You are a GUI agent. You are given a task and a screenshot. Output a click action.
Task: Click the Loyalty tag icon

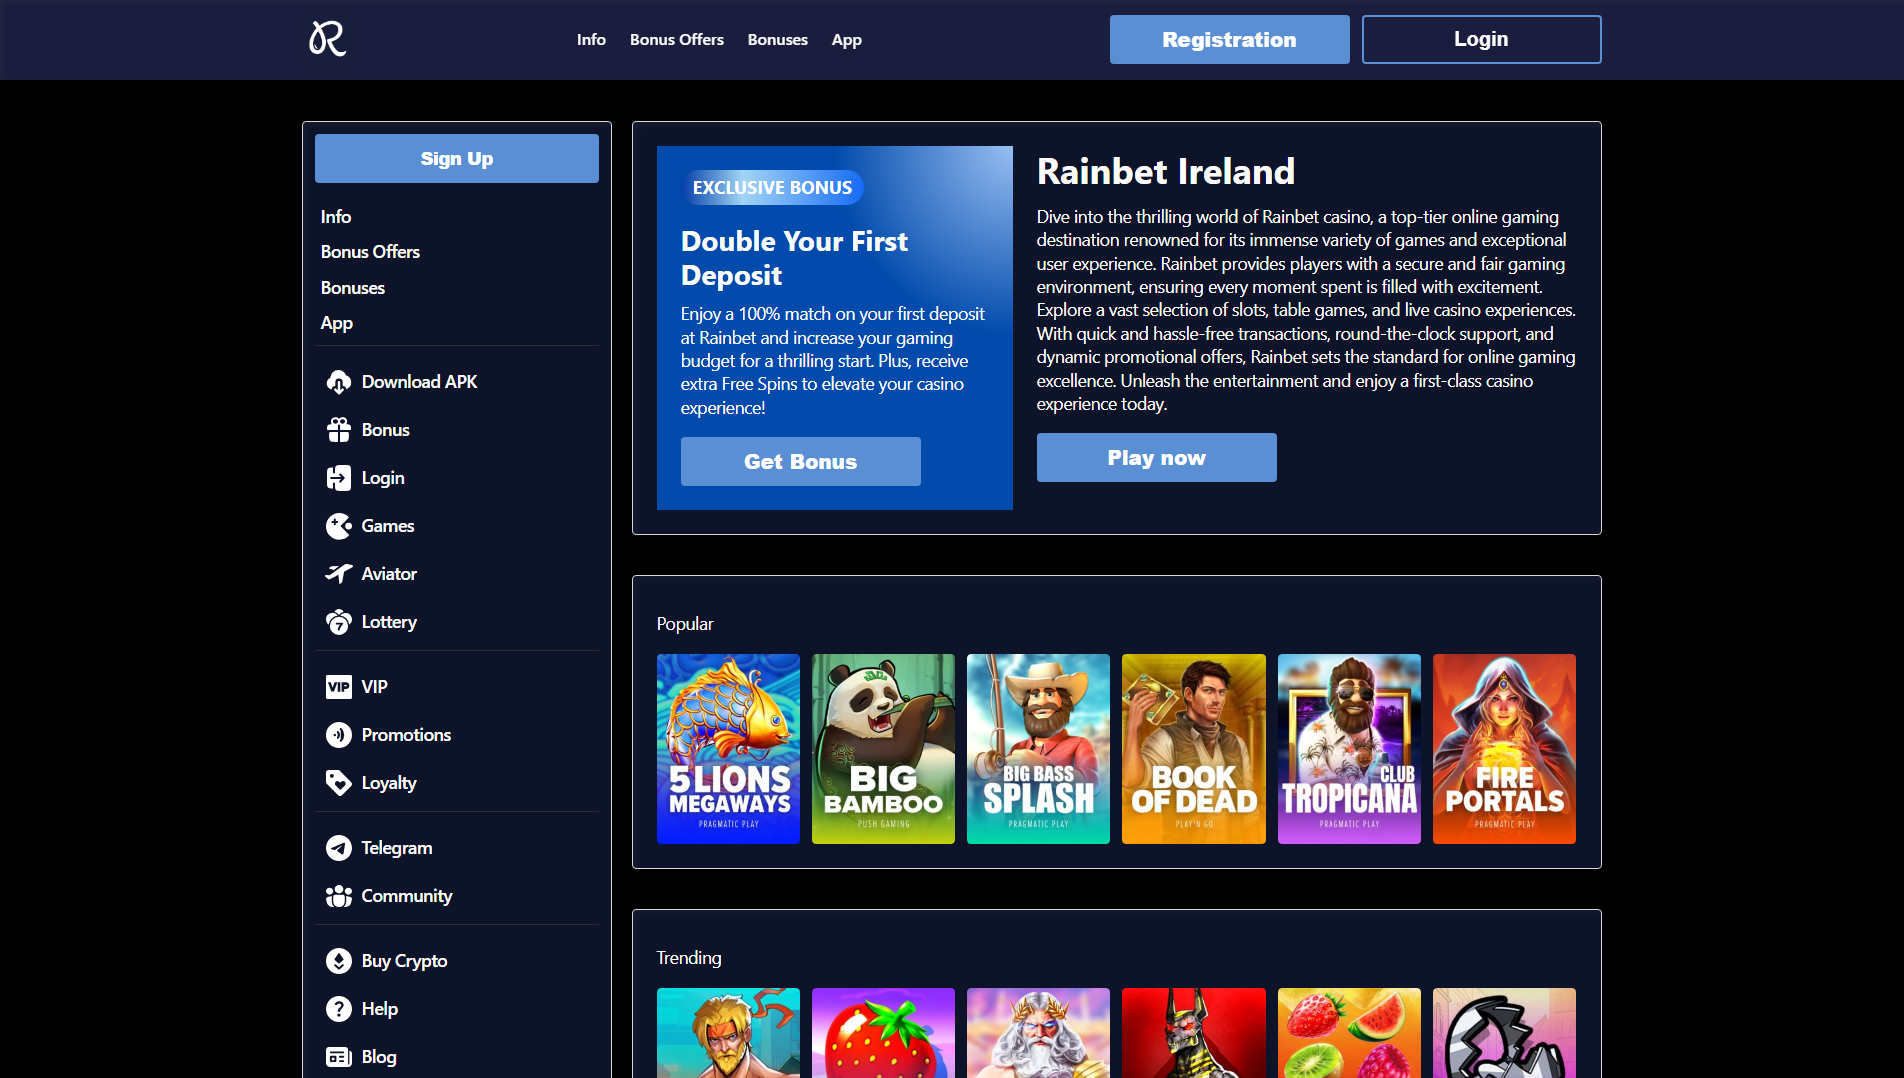339,783
